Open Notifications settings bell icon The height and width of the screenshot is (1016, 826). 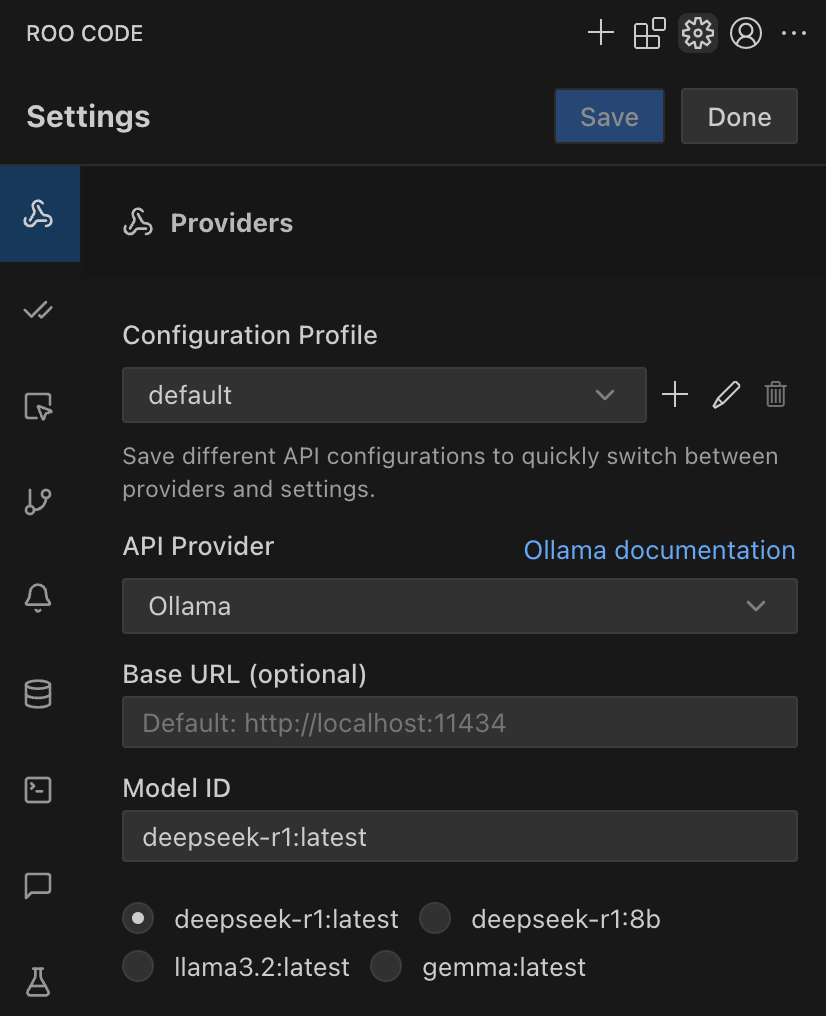38,598
